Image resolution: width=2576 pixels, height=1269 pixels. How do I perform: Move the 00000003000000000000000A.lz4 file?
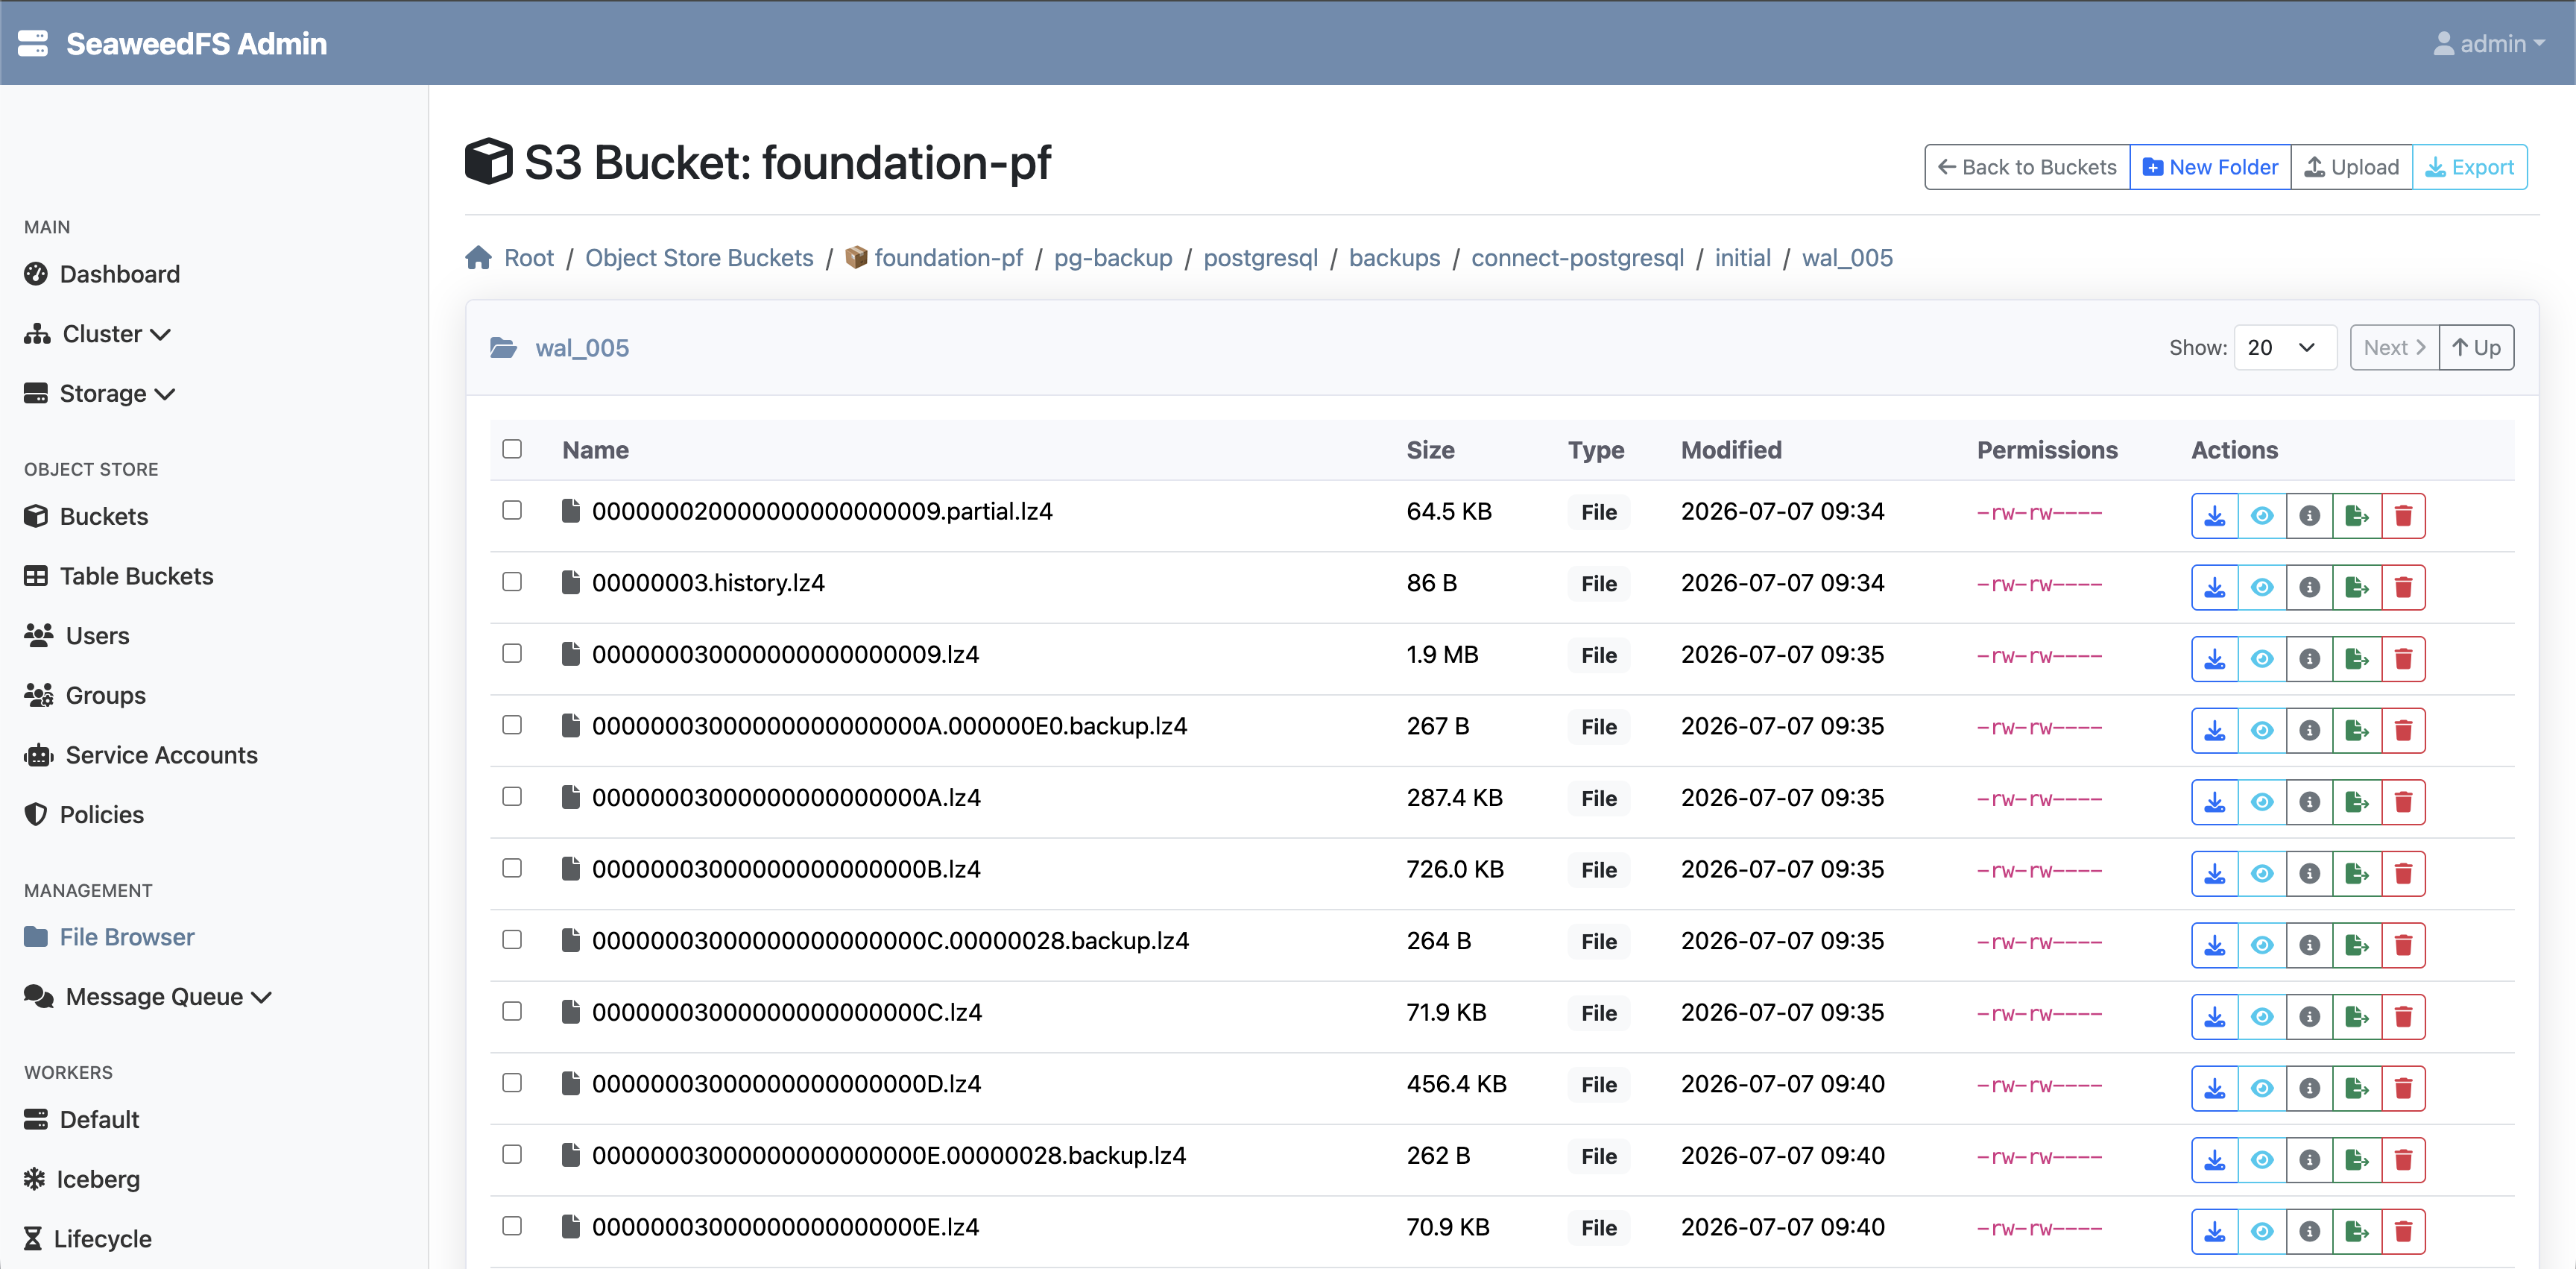[x=2357, y=802]
